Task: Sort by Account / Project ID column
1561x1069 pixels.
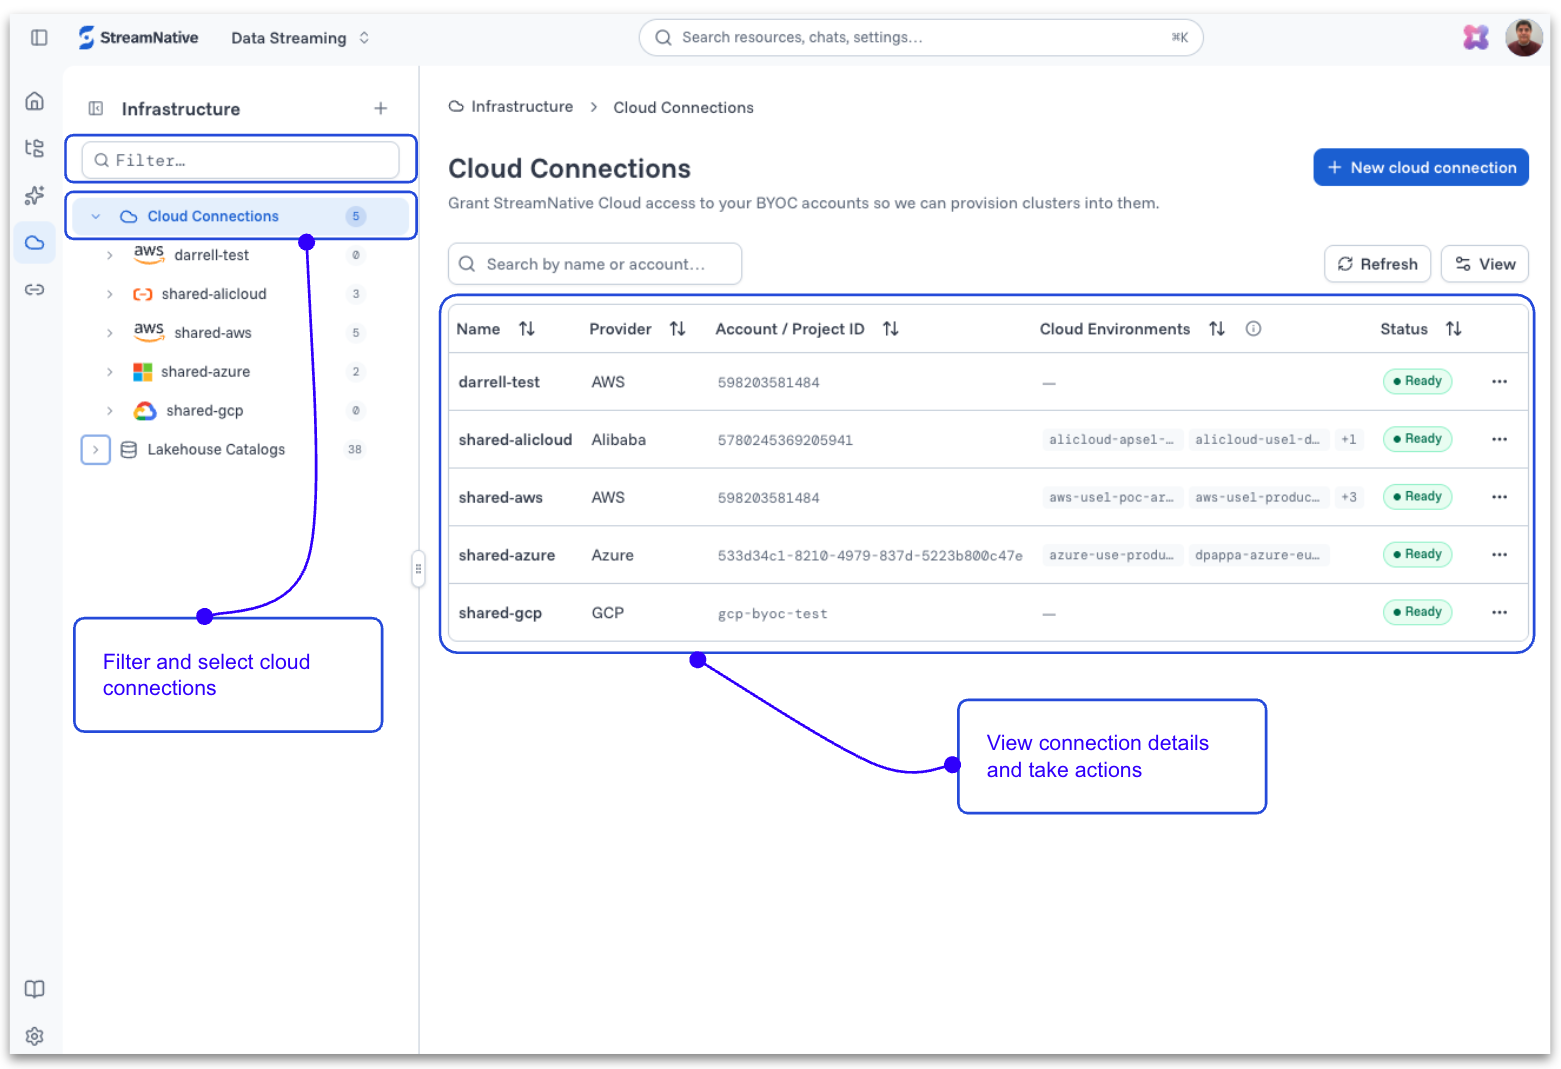Action: (891, 329)
